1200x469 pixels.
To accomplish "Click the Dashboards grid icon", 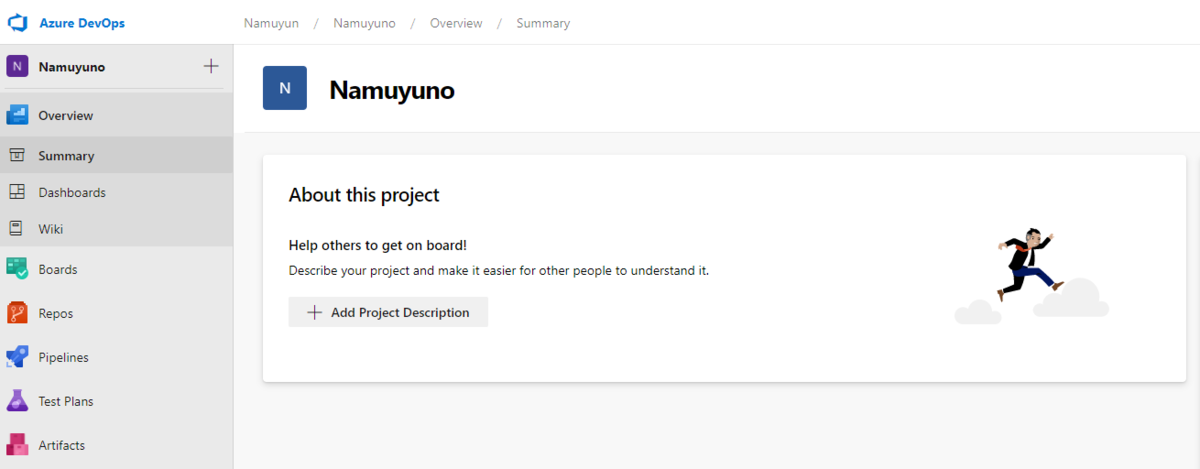I will pyautogui.click(x=17, y=192).
